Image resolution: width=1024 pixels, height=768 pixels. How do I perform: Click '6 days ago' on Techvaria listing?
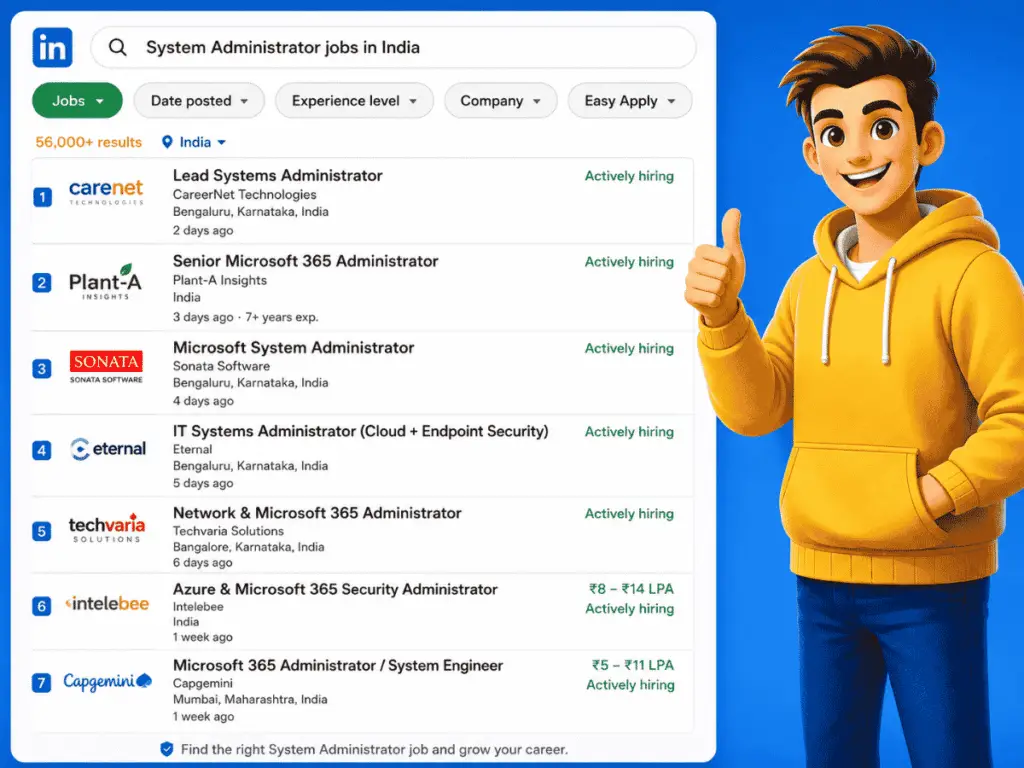202,562
